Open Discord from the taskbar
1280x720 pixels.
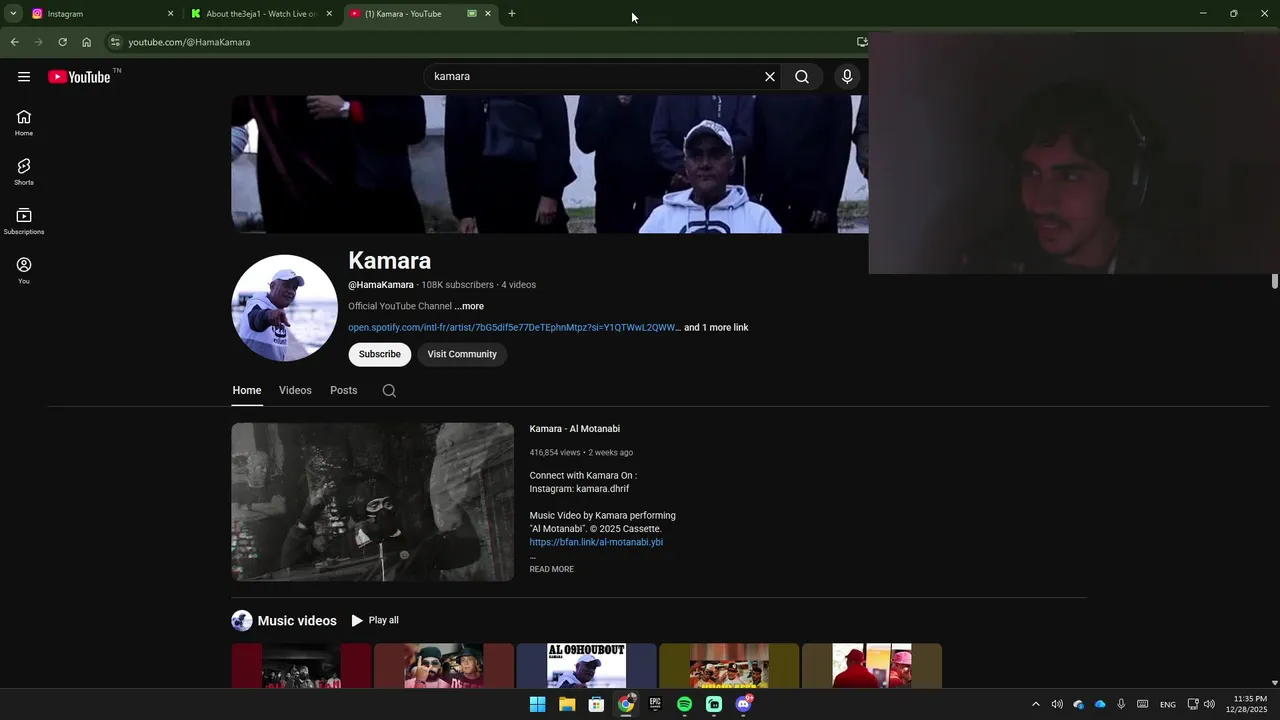(743, 704)
